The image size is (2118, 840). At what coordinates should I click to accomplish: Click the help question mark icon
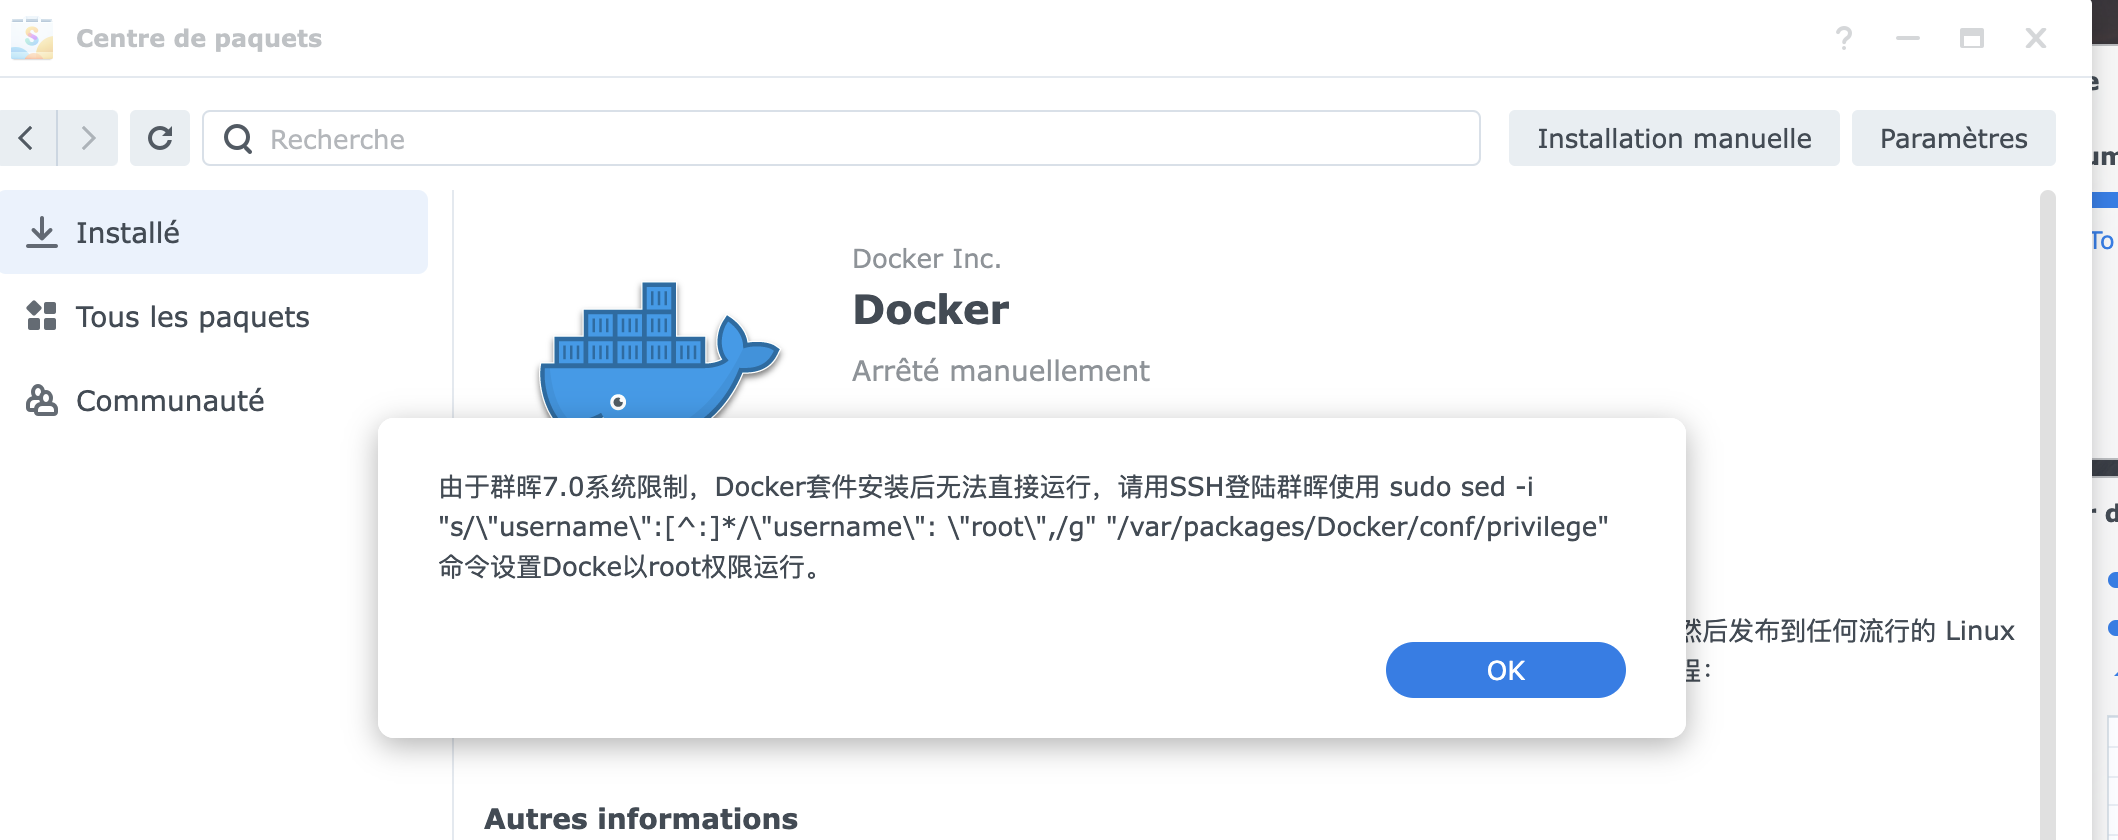click(1844, 38)
